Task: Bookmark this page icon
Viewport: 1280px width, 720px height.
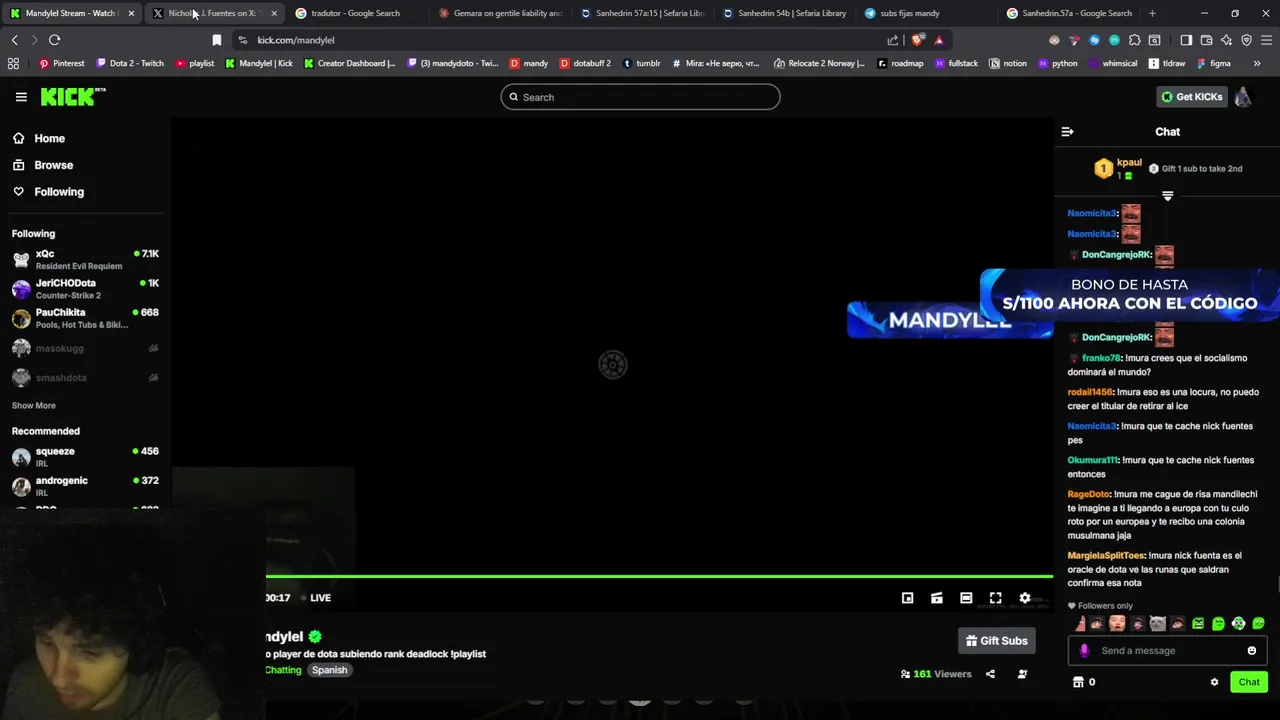Action: coord(216,40)
